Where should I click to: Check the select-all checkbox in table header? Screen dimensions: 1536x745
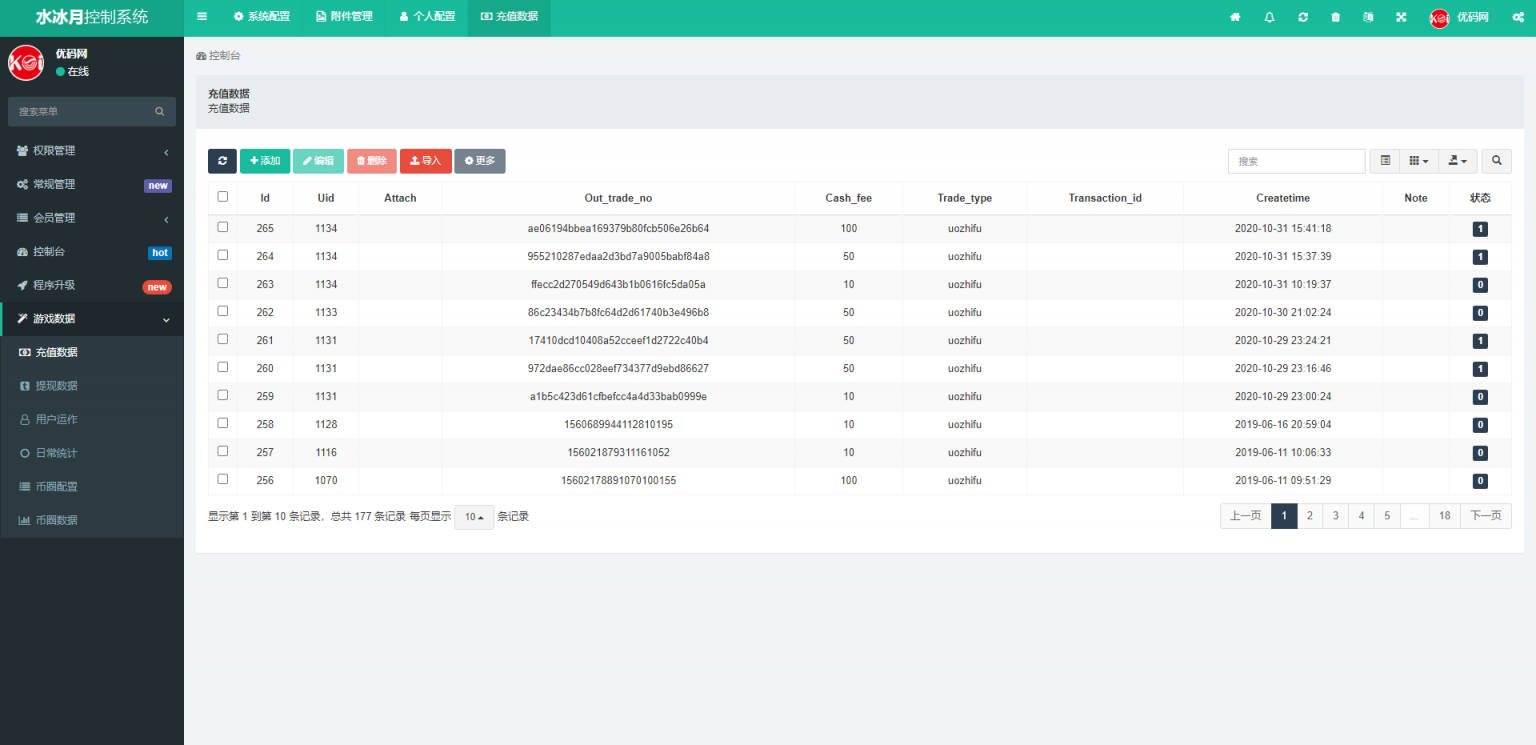tap(223, 197)
